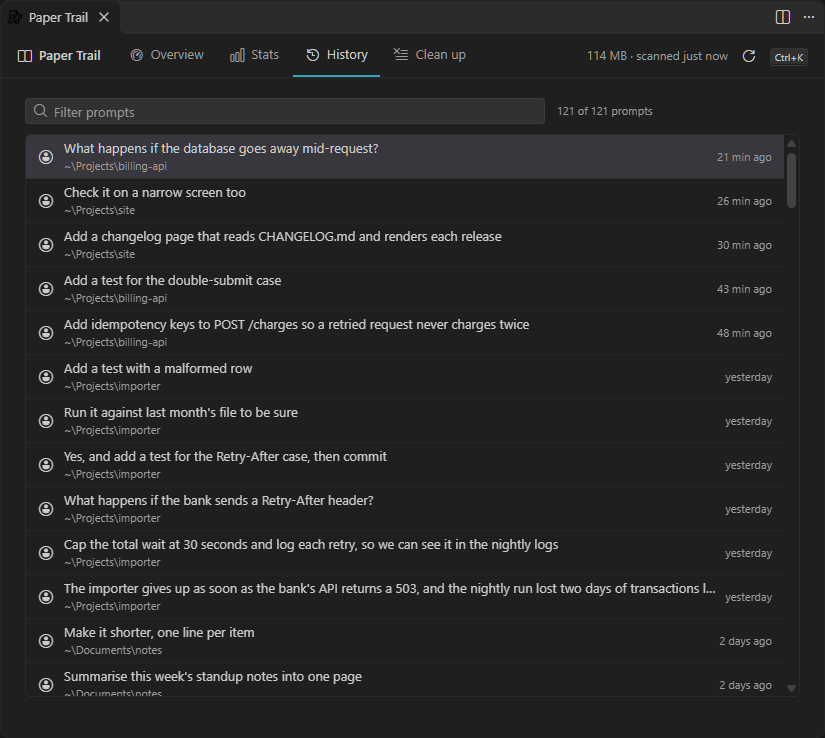This screenshot has width=825, height=738.
Task: Focus the Filter prompts search field
Action: (x=285, y=111)
